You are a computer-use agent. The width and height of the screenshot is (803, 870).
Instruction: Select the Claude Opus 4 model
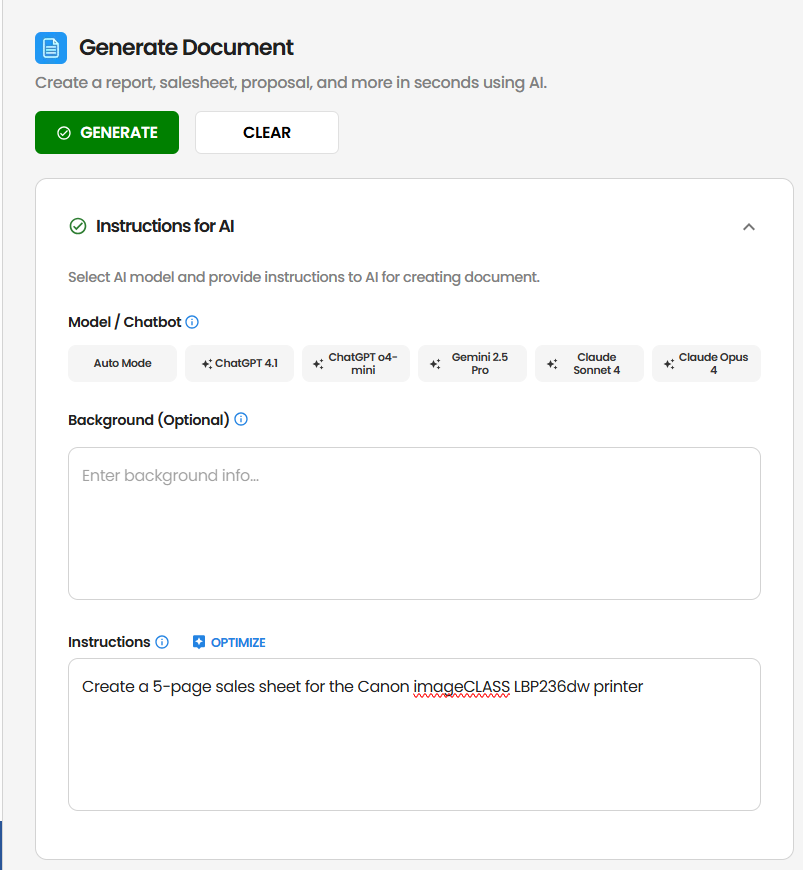click(706, 364)
